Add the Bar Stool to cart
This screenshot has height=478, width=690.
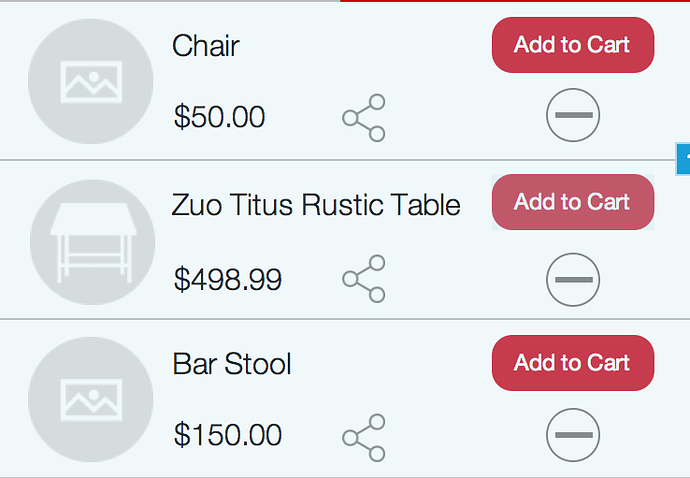point(573,363)
